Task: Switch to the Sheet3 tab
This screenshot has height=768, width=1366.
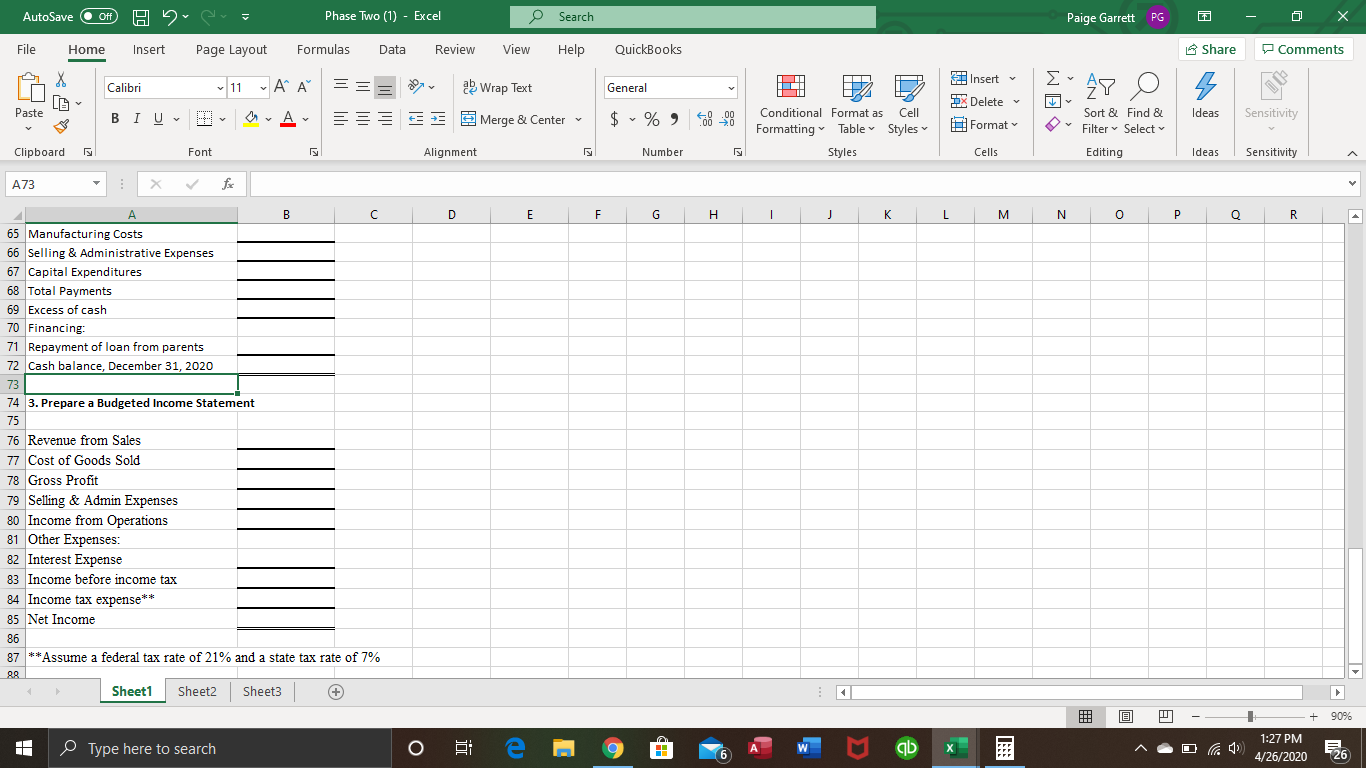Action: [262, 692]
